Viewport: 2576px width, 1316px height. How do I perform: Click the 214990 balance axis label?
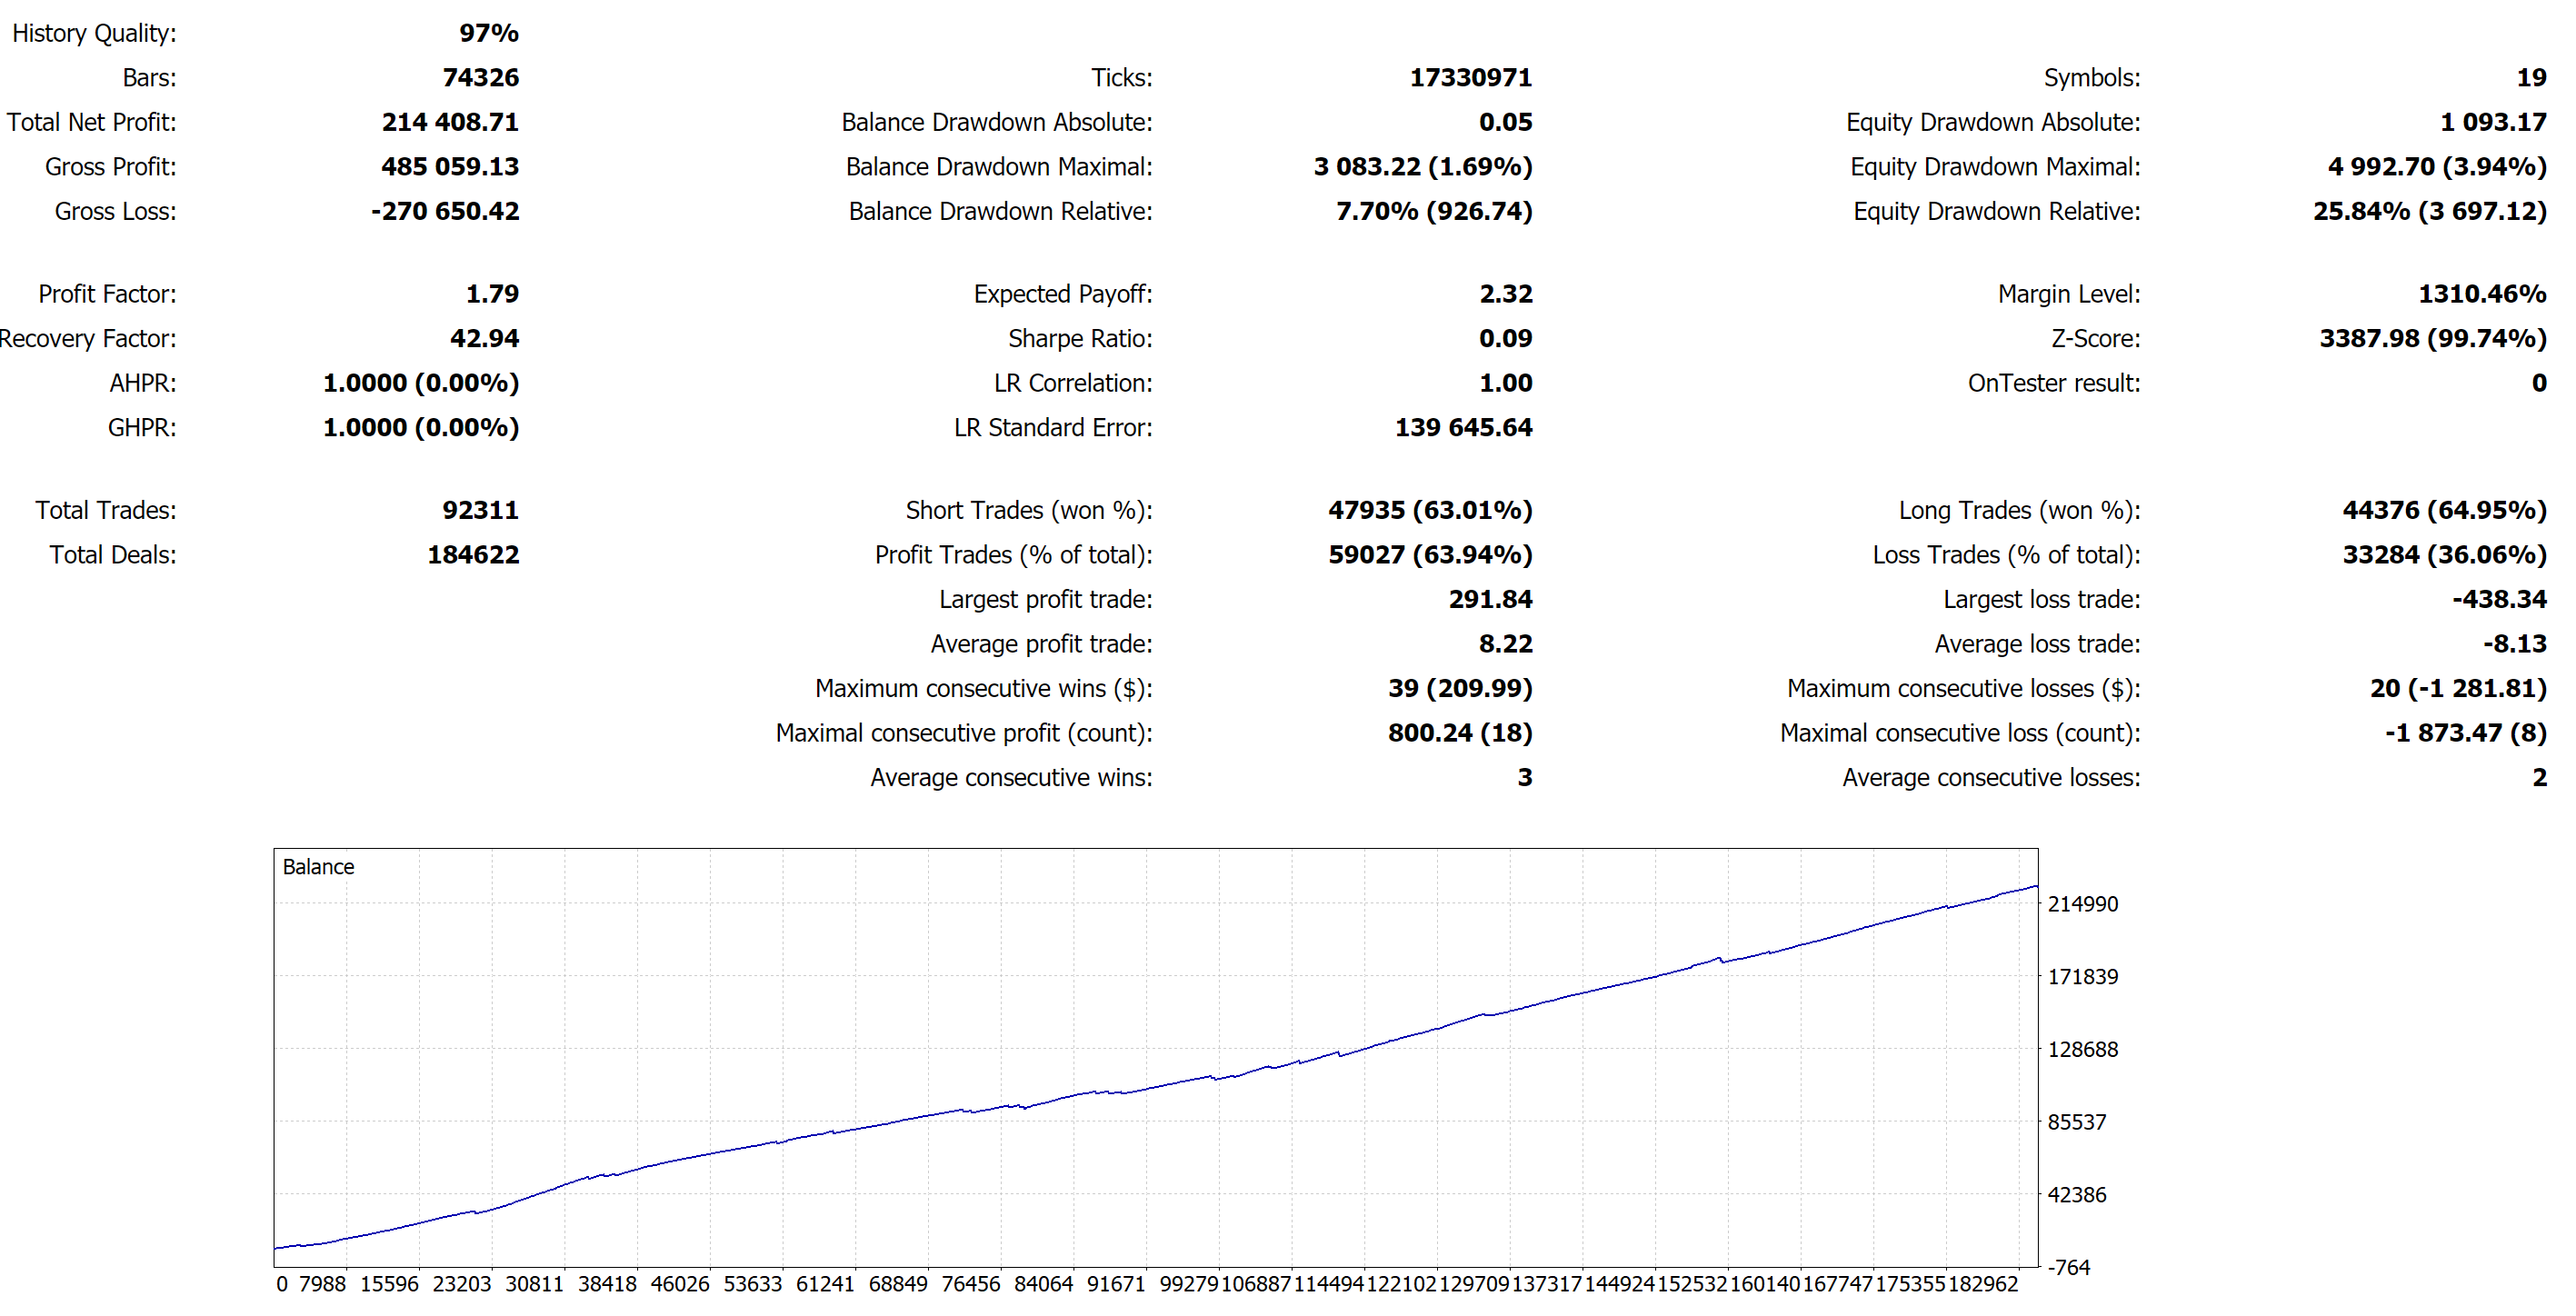pyautogui.click(x=2082, y=904)
